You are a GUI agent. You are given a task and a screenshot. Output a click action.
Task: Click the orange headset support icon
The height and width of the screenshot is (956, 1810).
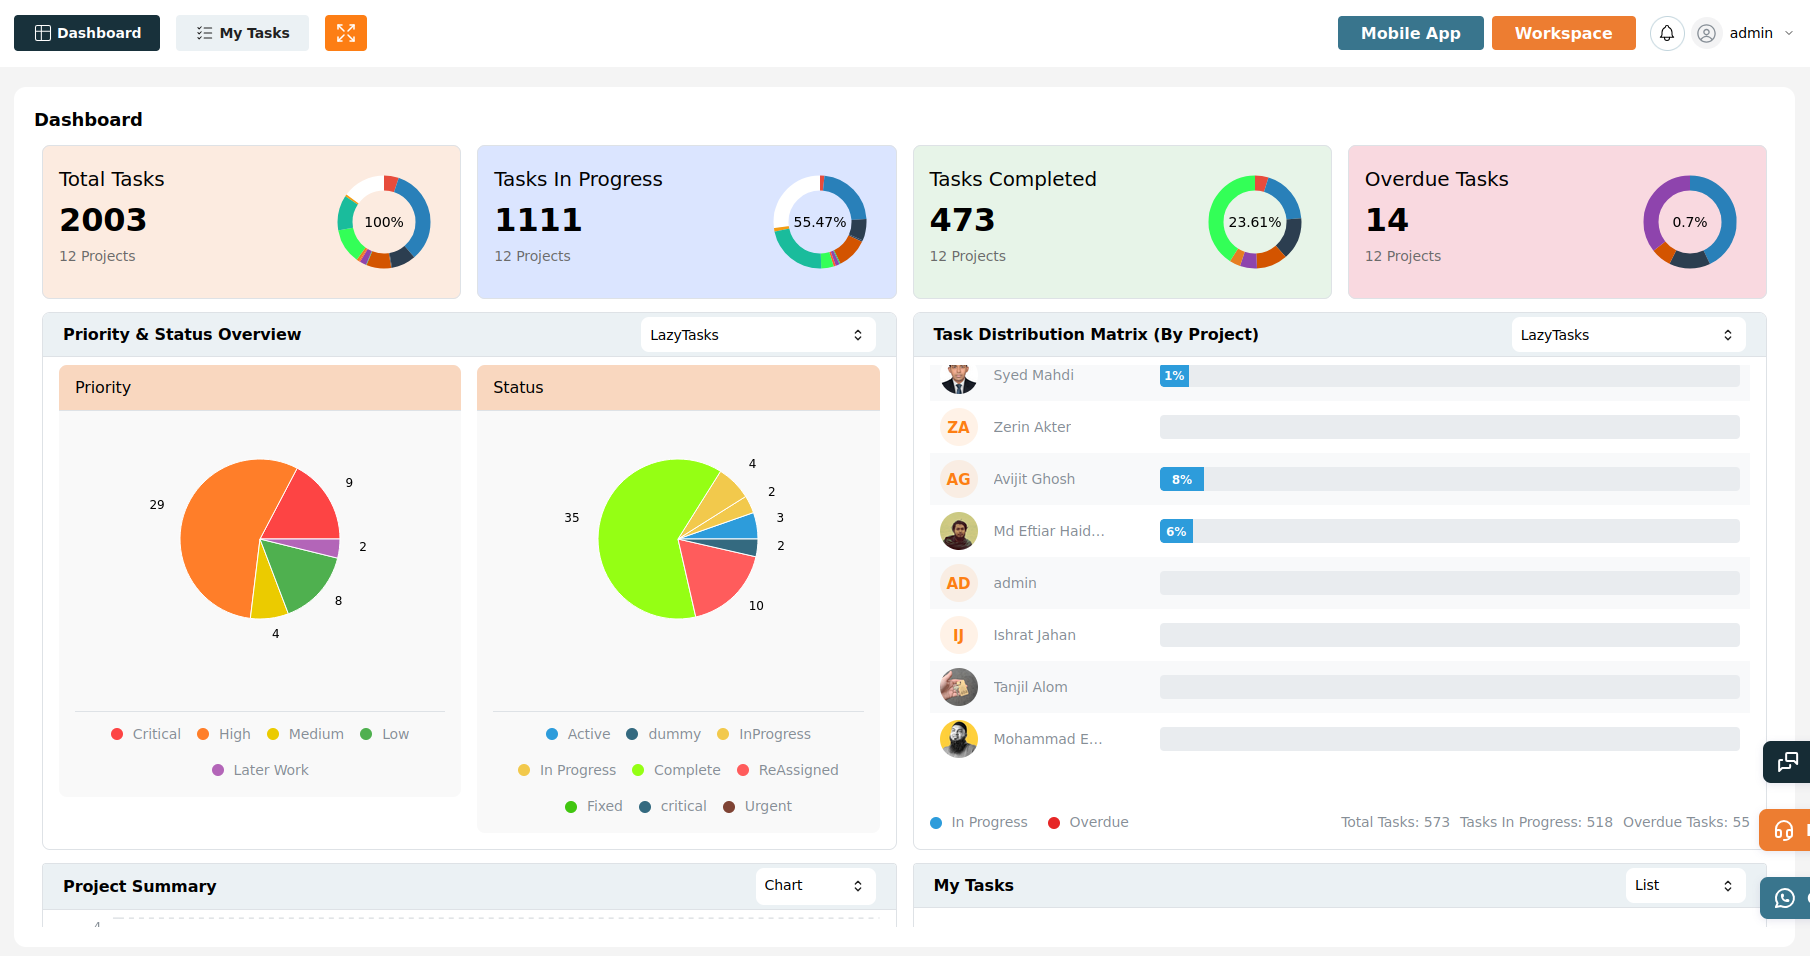click(1785, 830)
